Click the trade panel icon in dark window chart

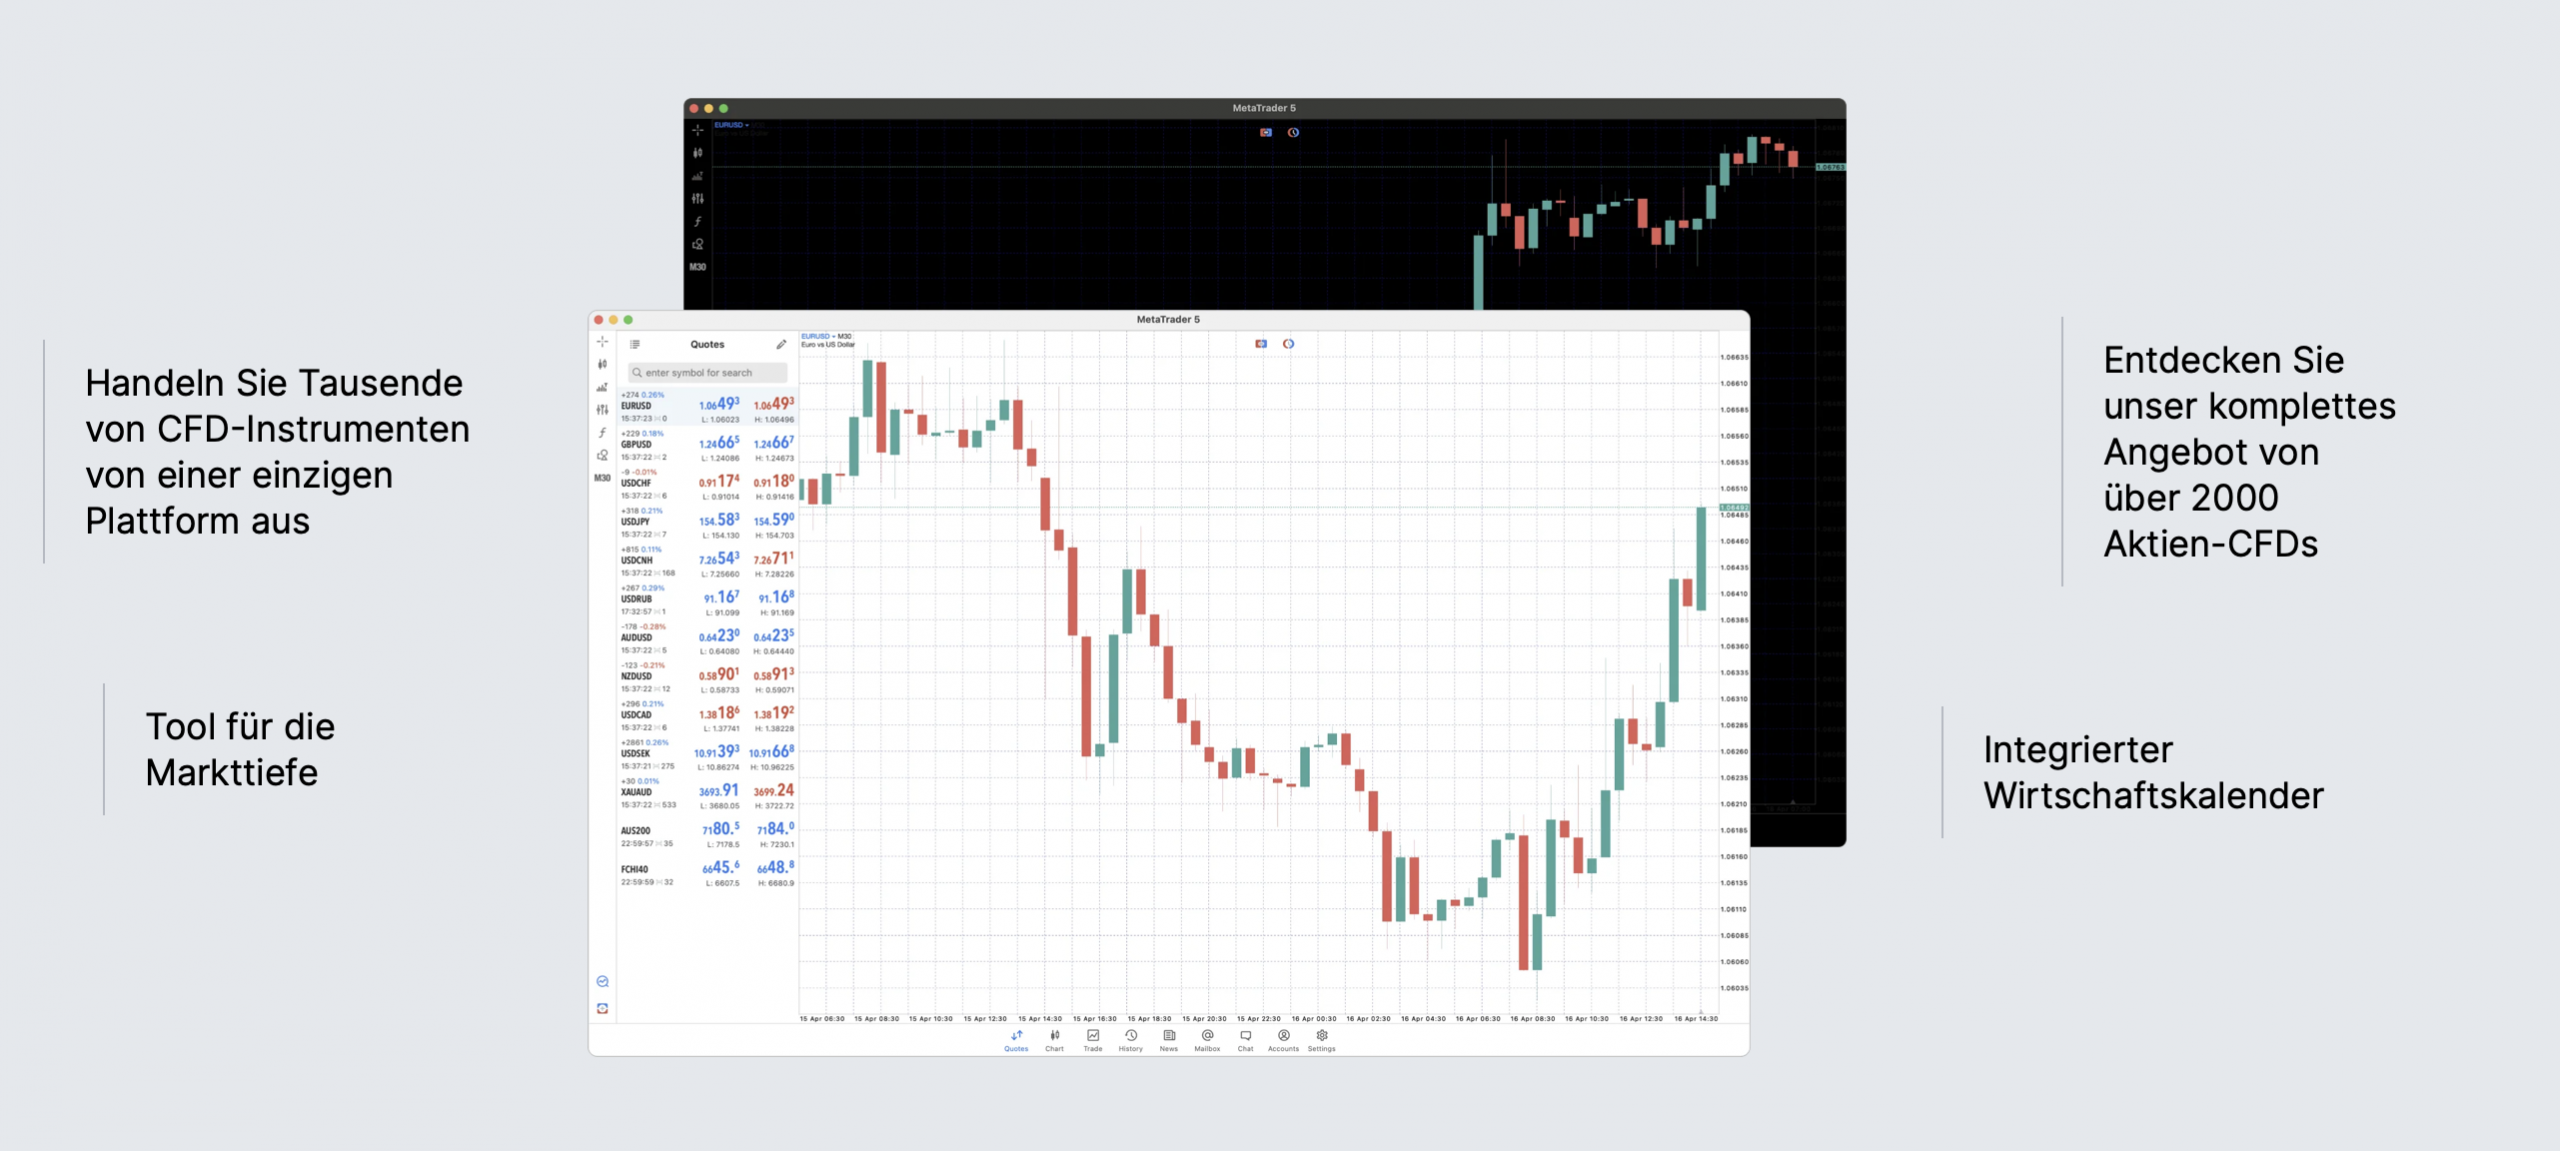[1266, 132]
